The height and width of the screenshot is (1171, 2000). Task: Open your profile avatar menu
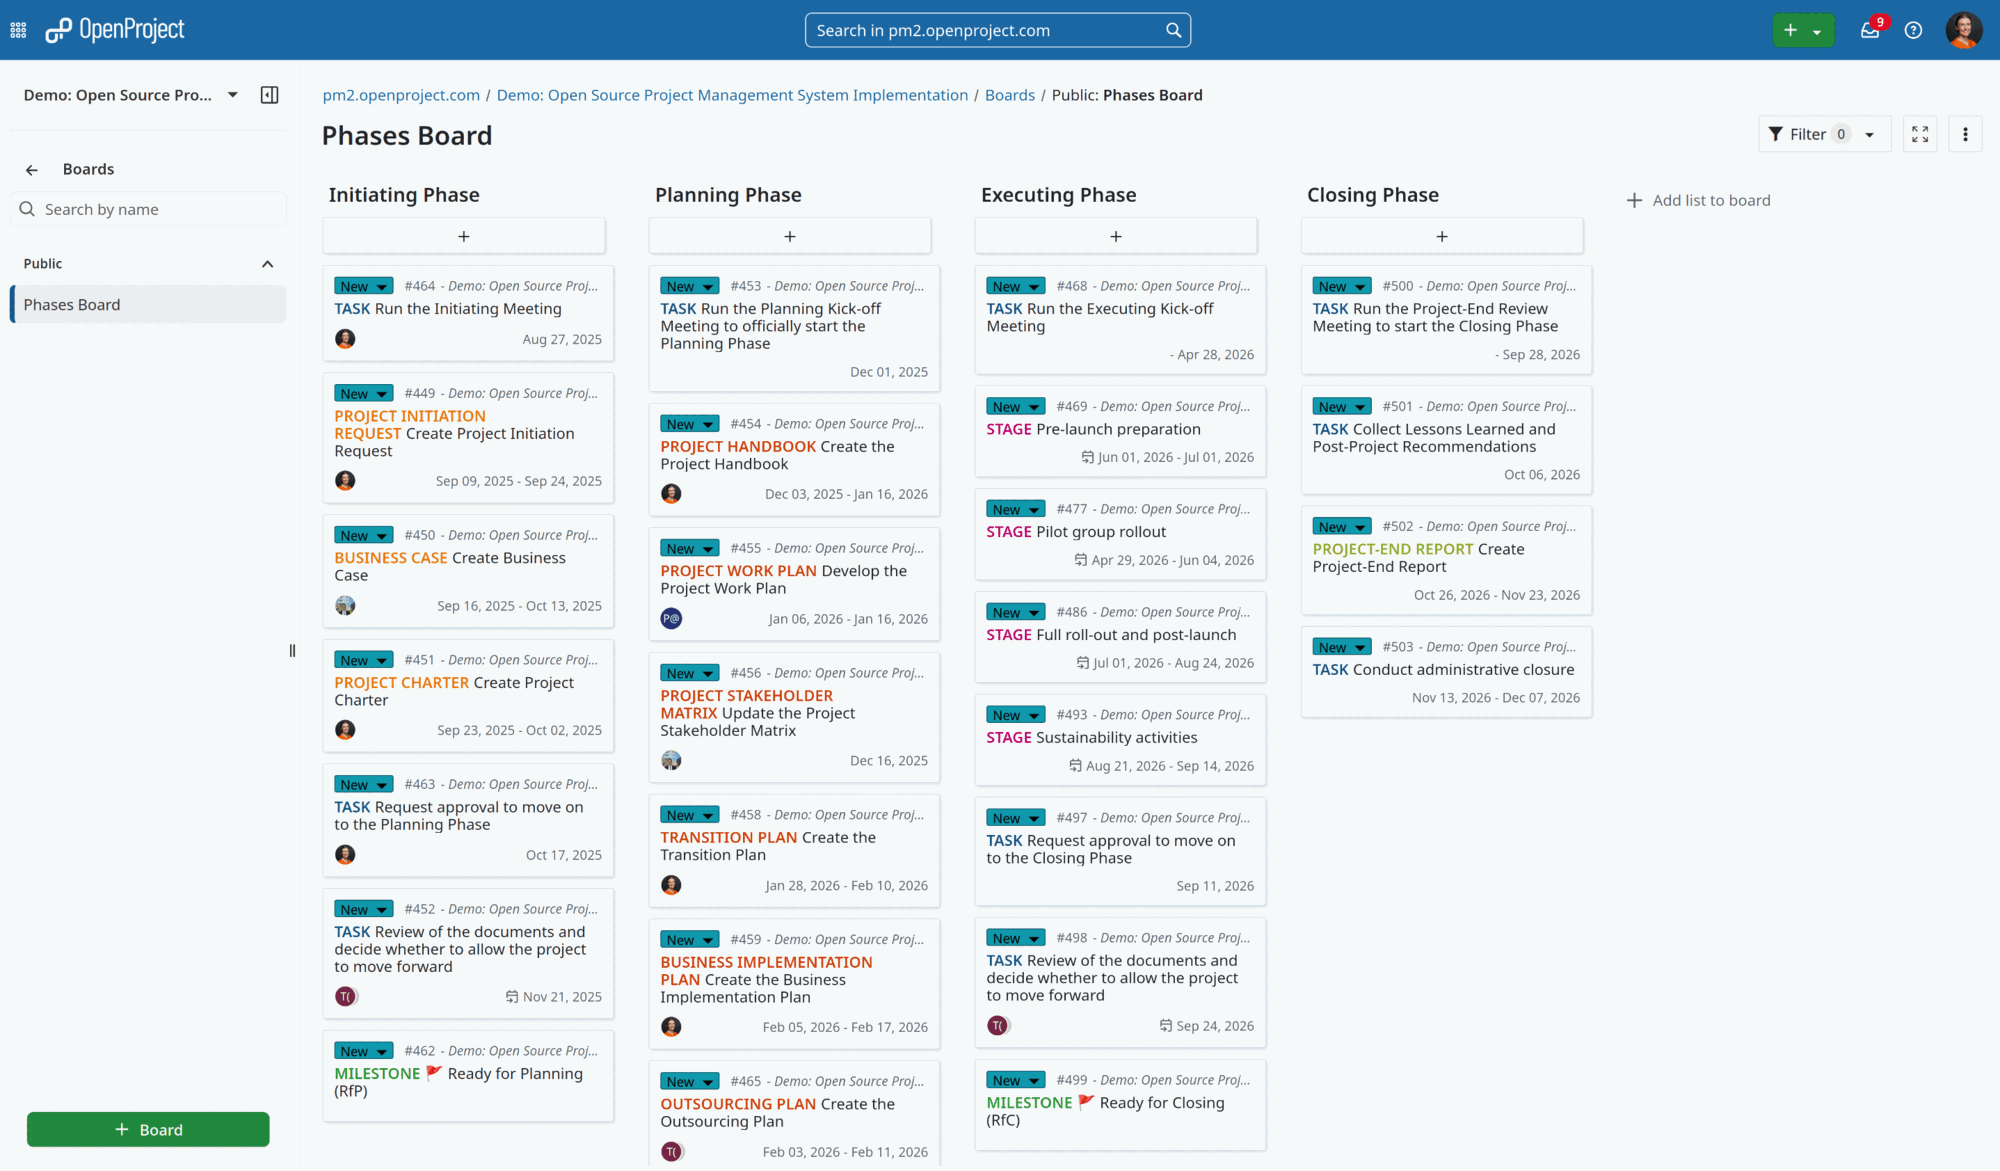1963,30
